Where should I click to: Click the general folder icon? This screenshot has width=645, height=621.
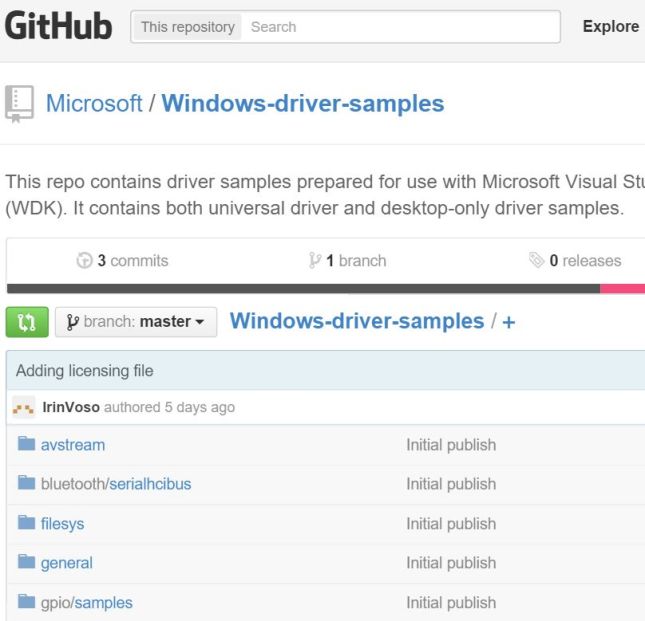point(26,563)
